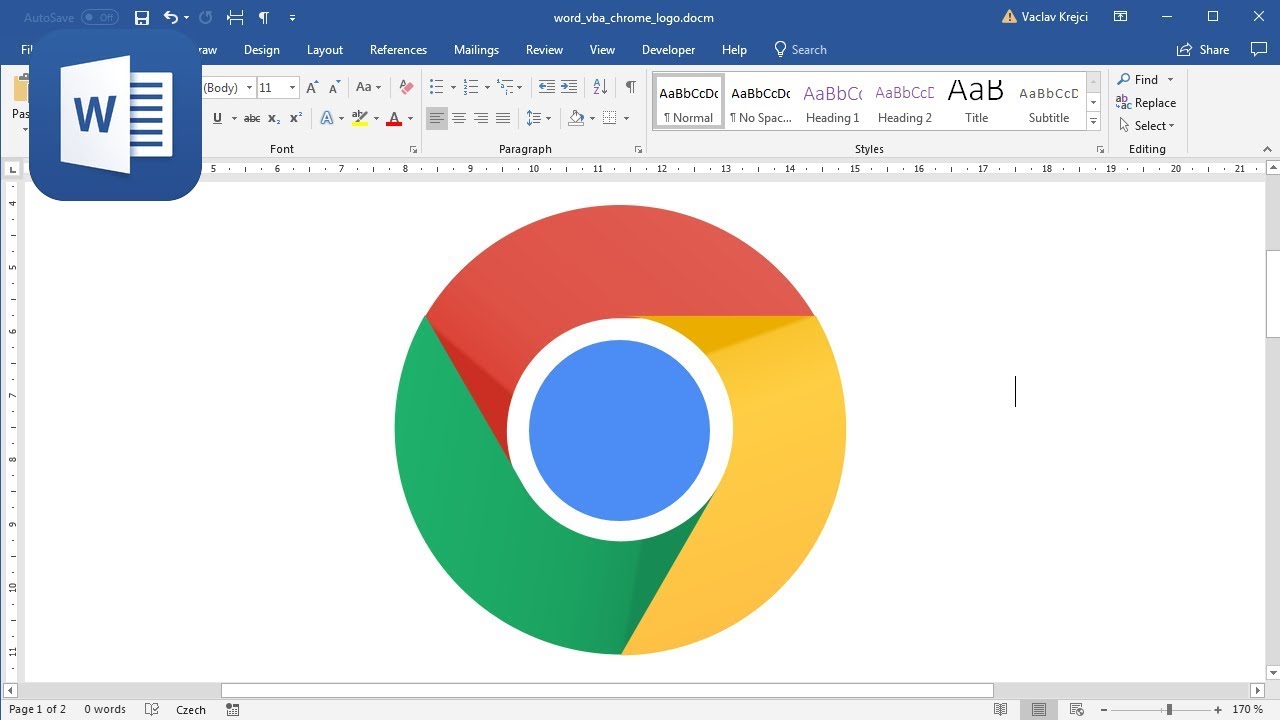1280x720 pixels.
Task: Collapse the ribbon with the caret arrow
Action: coord(1267,150)
